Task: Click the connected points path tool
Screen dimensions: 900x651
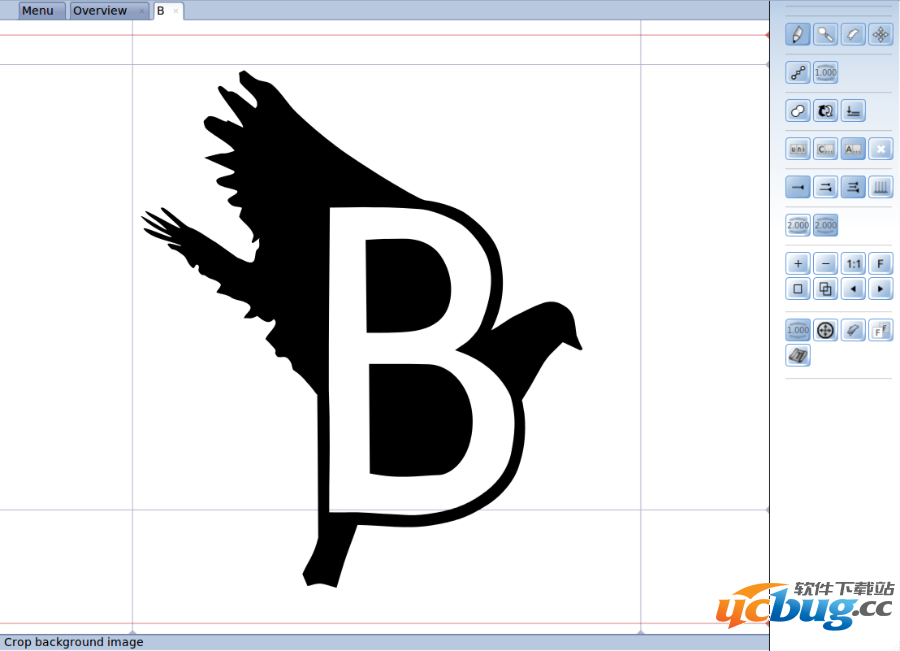Action: pos(798,72)
